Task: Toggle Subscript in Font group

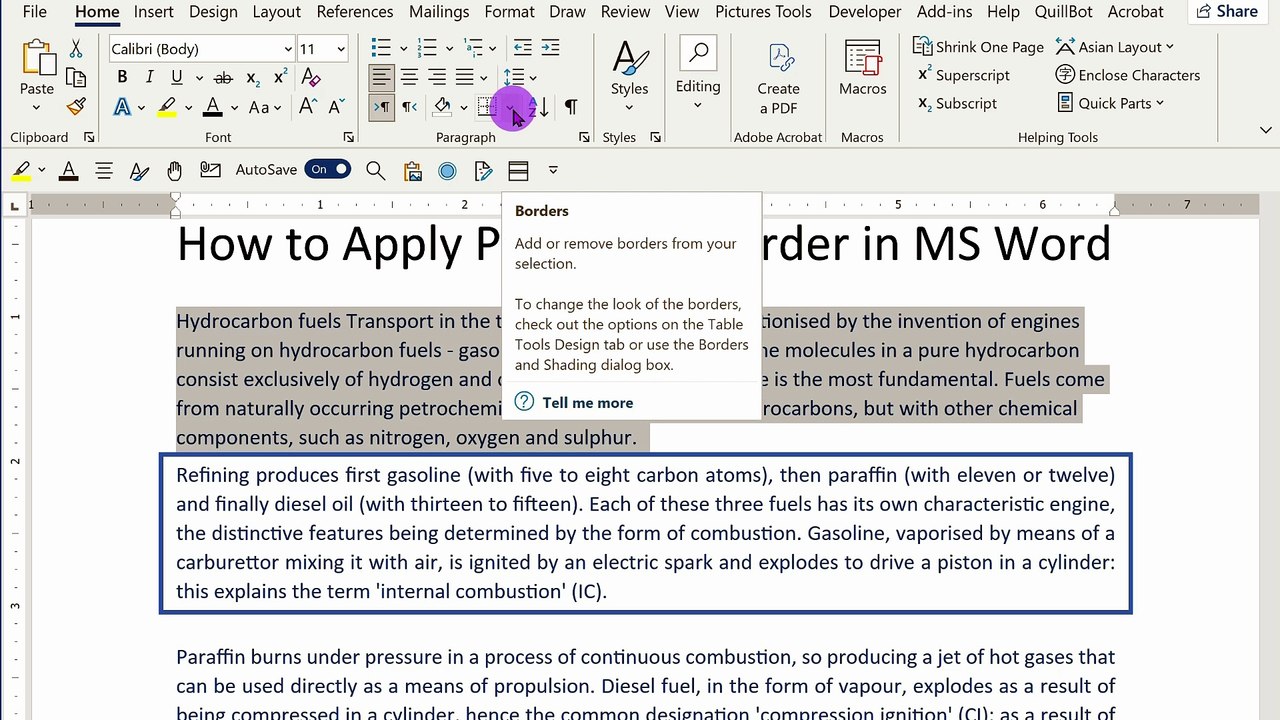Action: [253, 77]
